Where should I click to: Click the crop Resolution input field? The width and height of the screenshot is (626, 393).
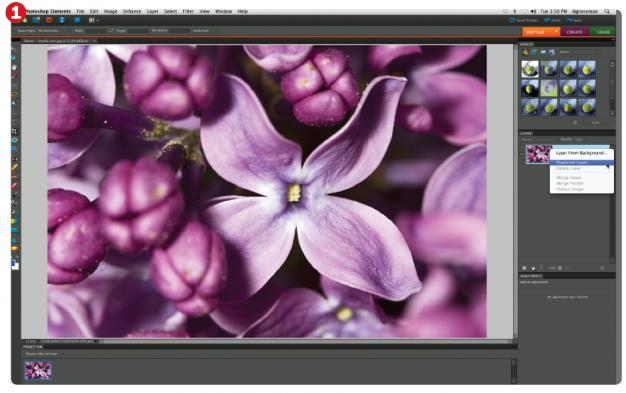179,30
